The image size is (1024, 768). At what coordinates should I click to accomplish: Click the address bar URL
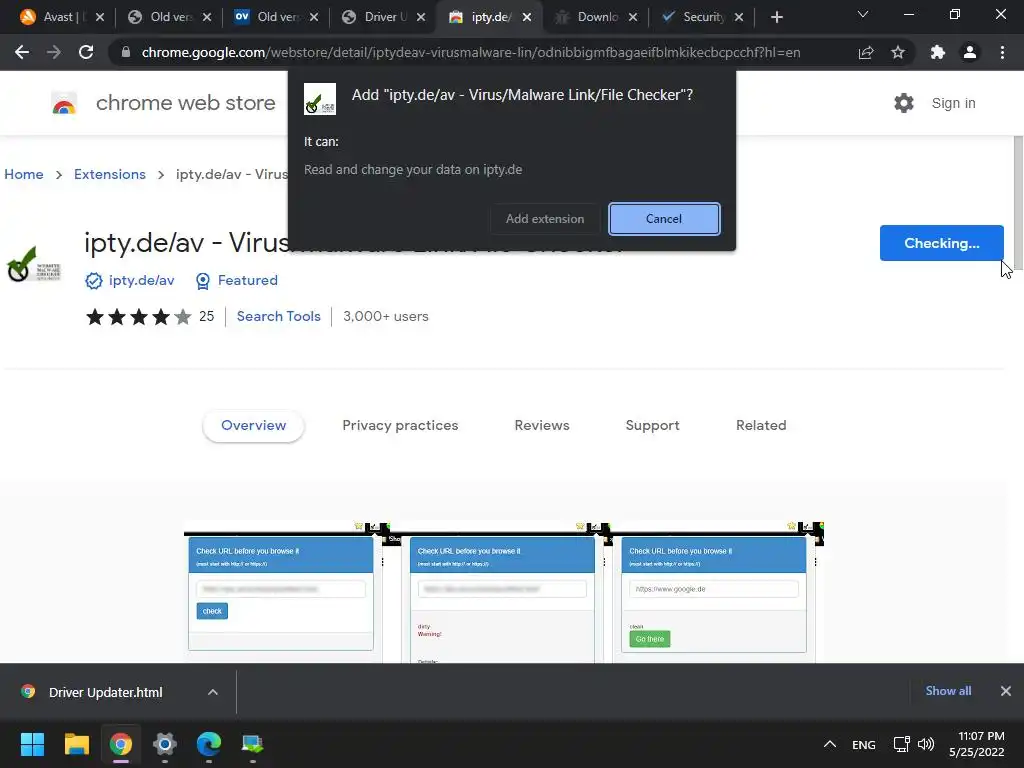(x=471, y=52)
